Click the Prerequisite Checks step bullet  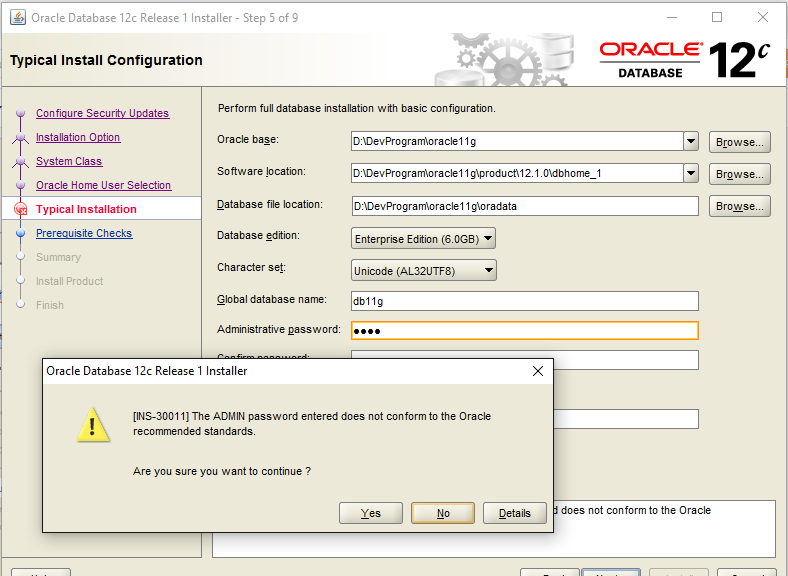tap(21, 233)
